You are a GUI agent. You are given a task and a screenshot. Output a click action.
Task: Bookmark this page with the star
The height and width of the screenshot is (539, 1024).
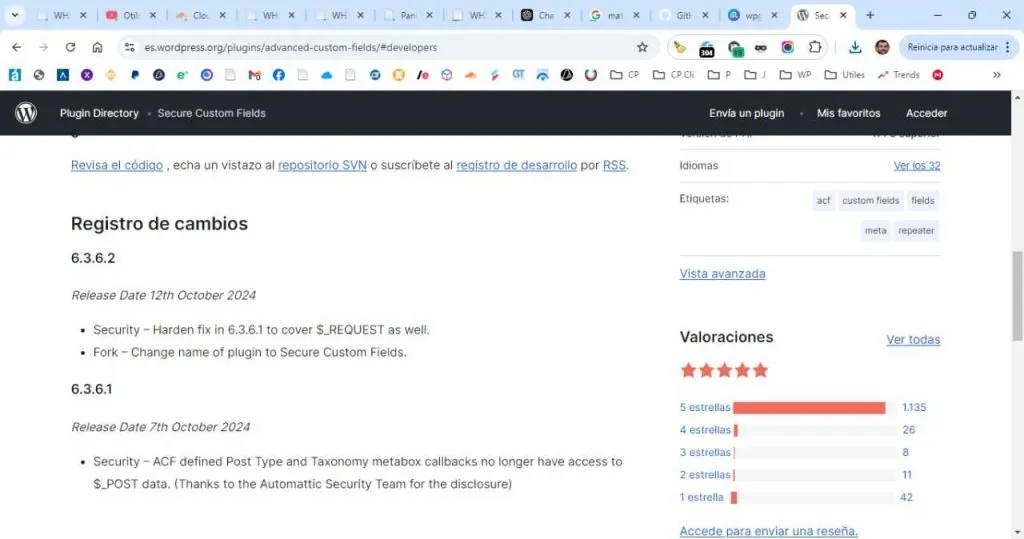point(642,47)
